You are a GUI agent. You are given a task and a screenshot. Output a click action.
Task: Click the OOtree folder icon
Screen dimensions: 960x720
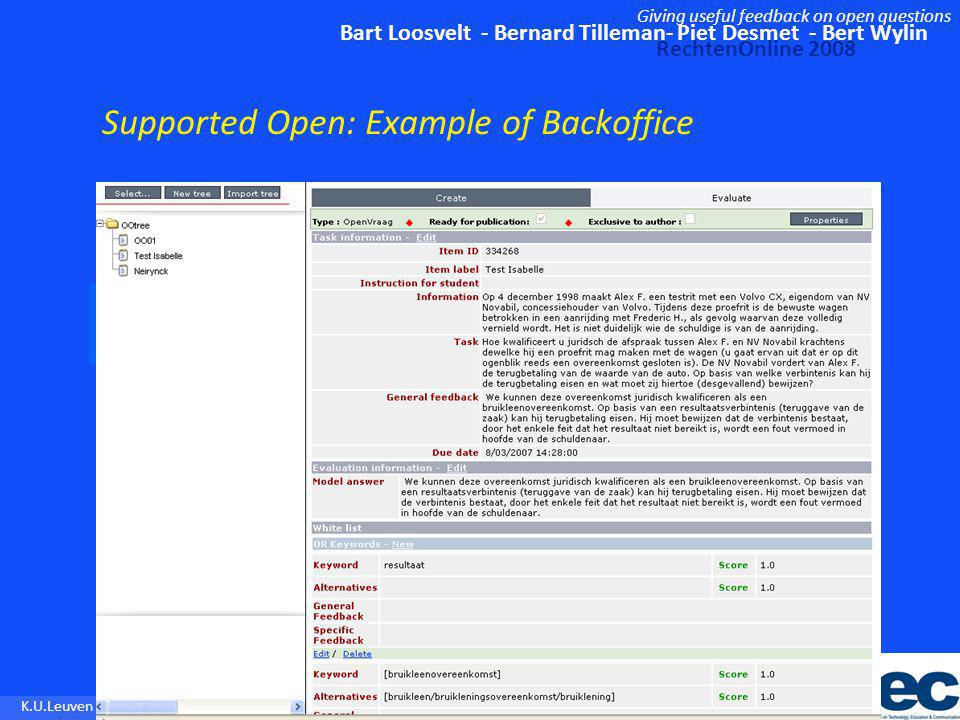tap(111, 225)
